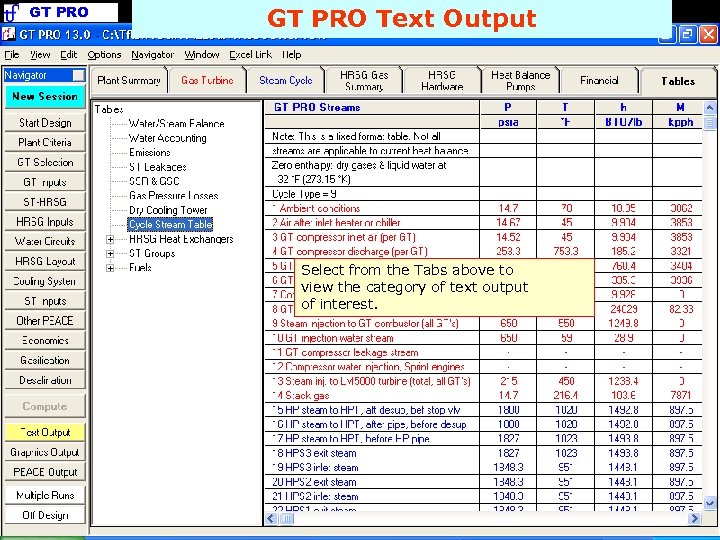Open GT Selection in the navigator
The height and width of the screenshot is (540, 720).
(x=45, y=163)
